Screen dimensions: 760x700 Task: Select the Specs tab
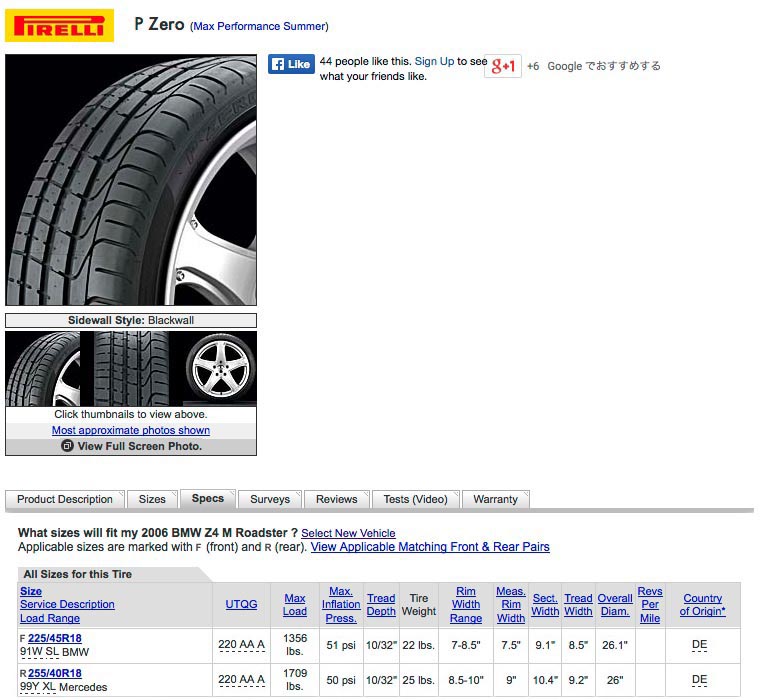pyautogui.click(x=208, y=499)
